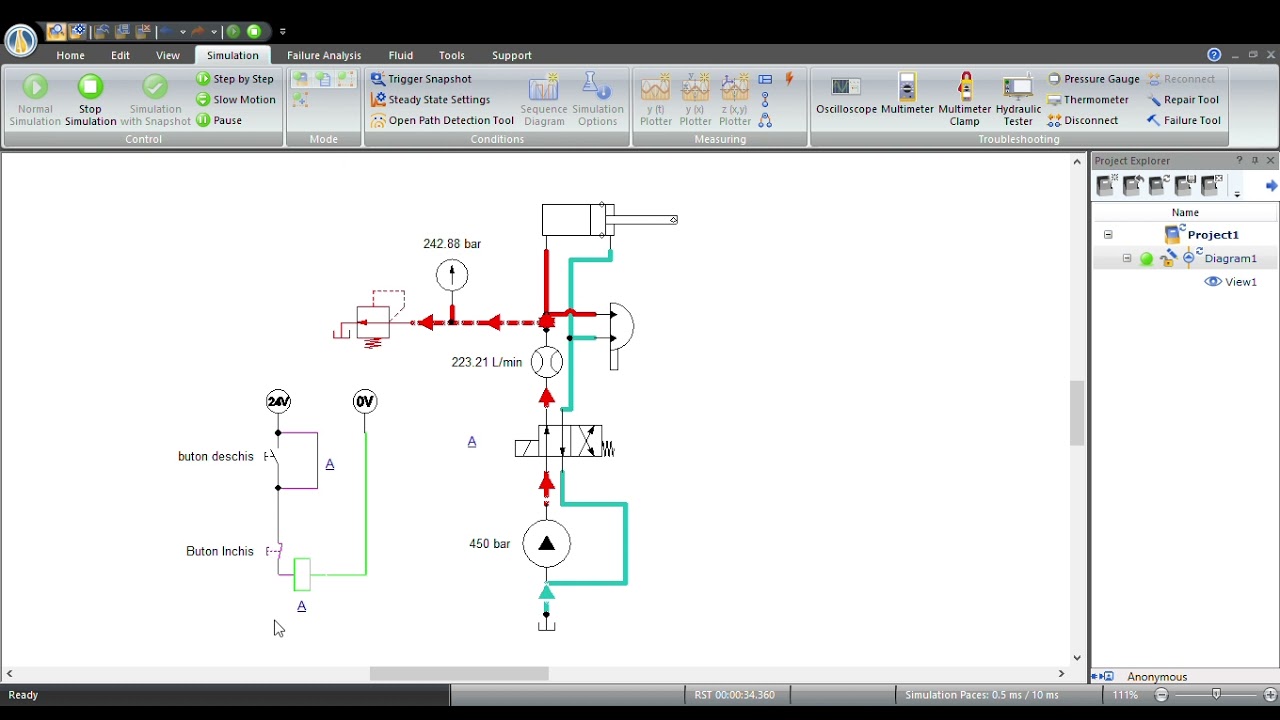
Task: Click the Disconnect tool
Action: (1083, 120)
